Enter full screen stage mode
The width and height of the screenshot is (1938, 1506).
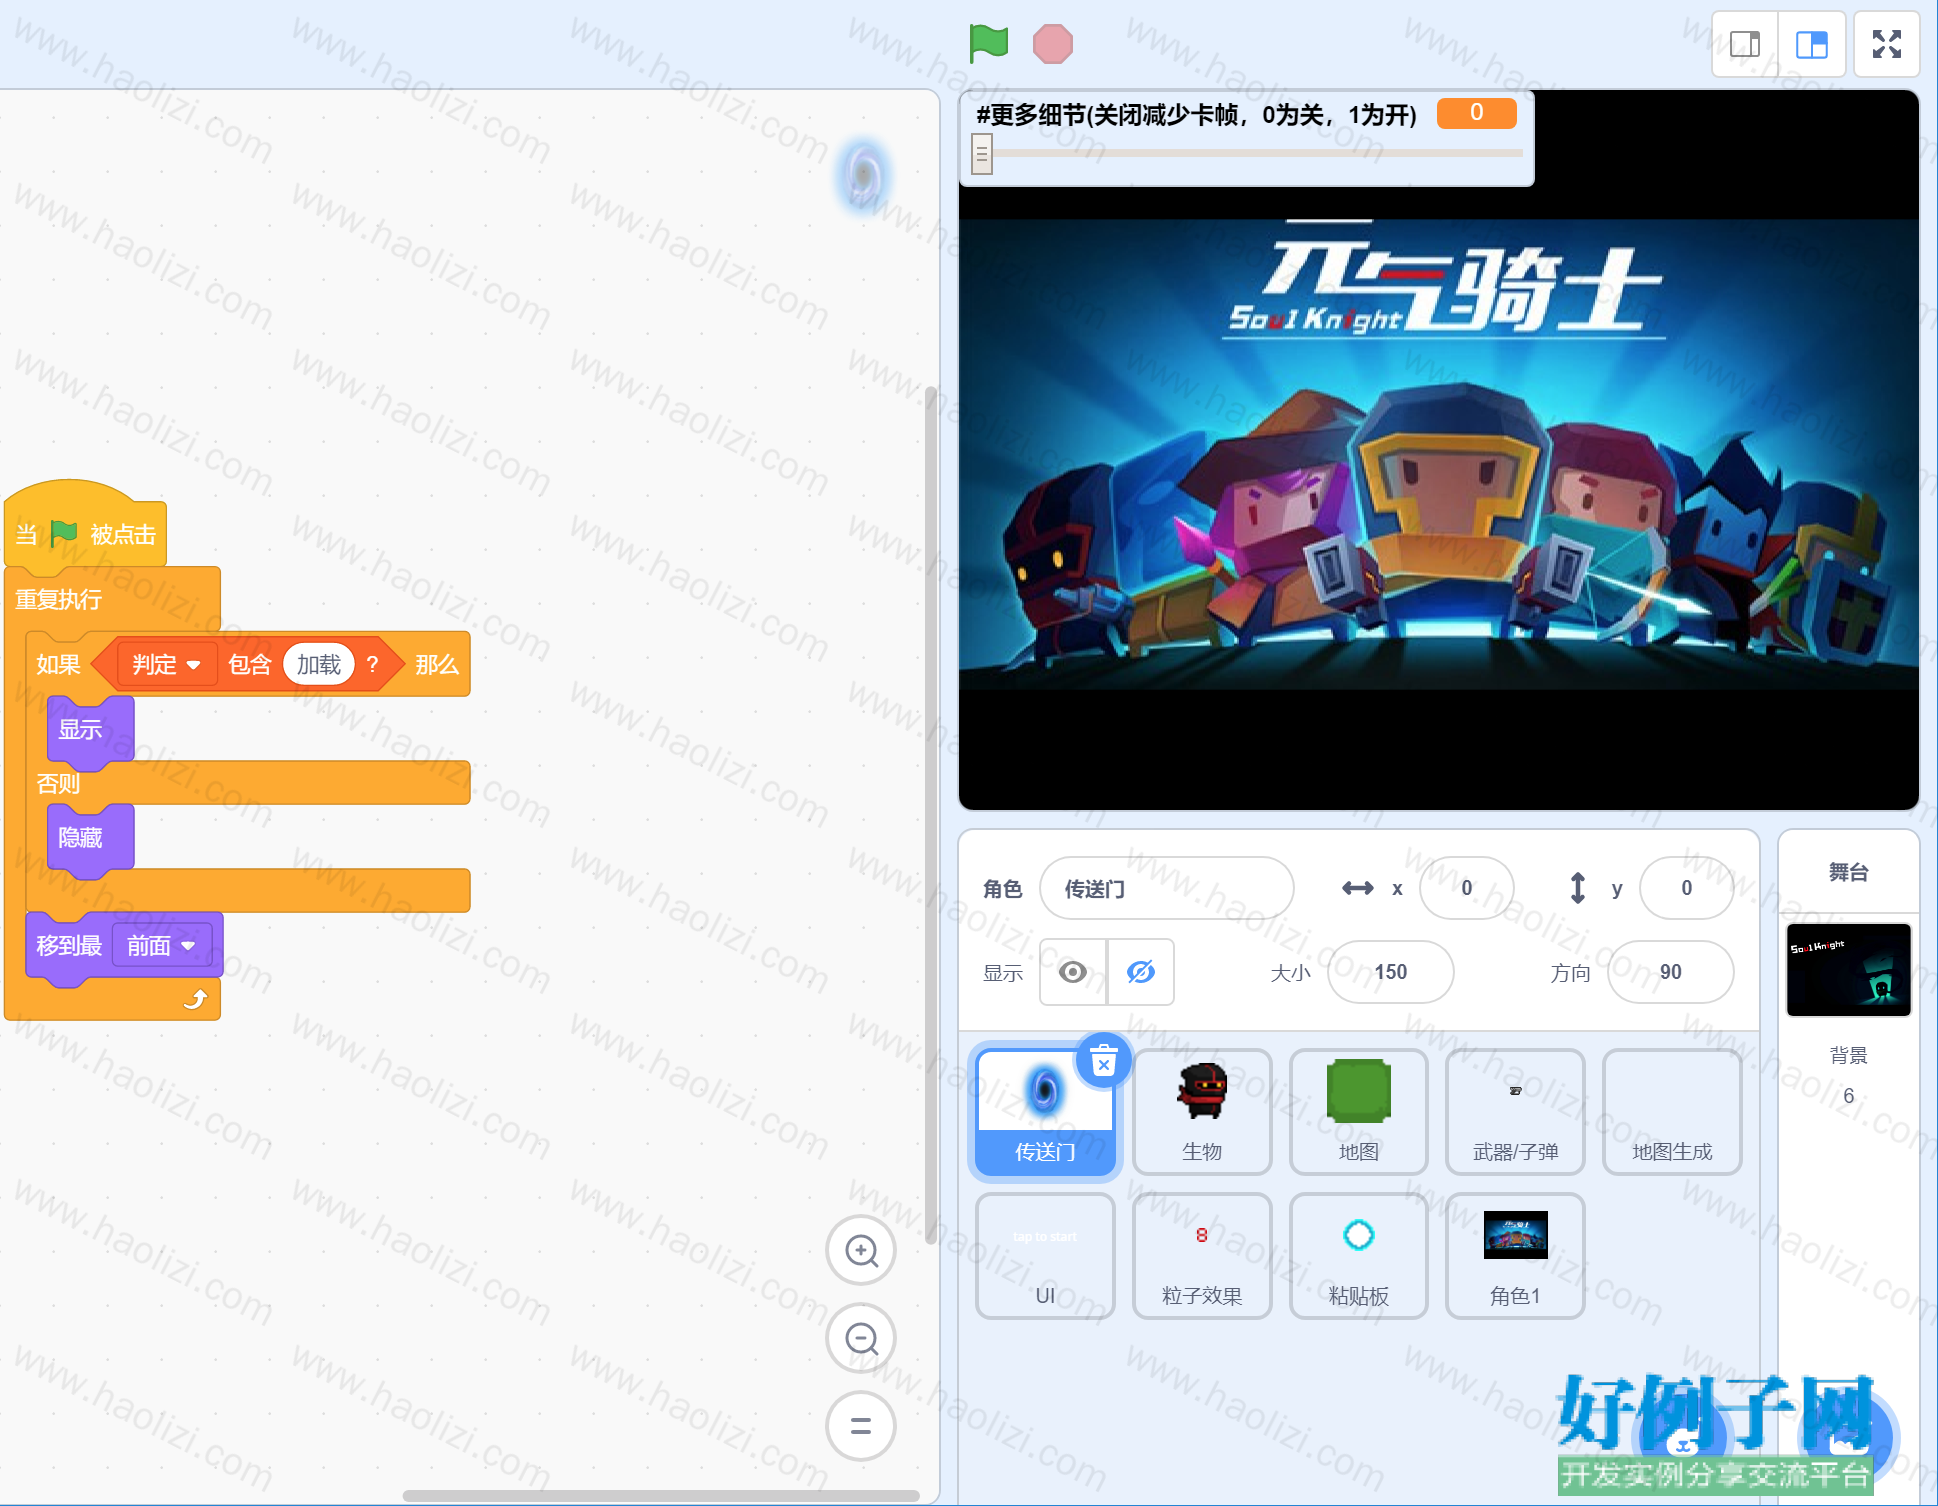1887,44
